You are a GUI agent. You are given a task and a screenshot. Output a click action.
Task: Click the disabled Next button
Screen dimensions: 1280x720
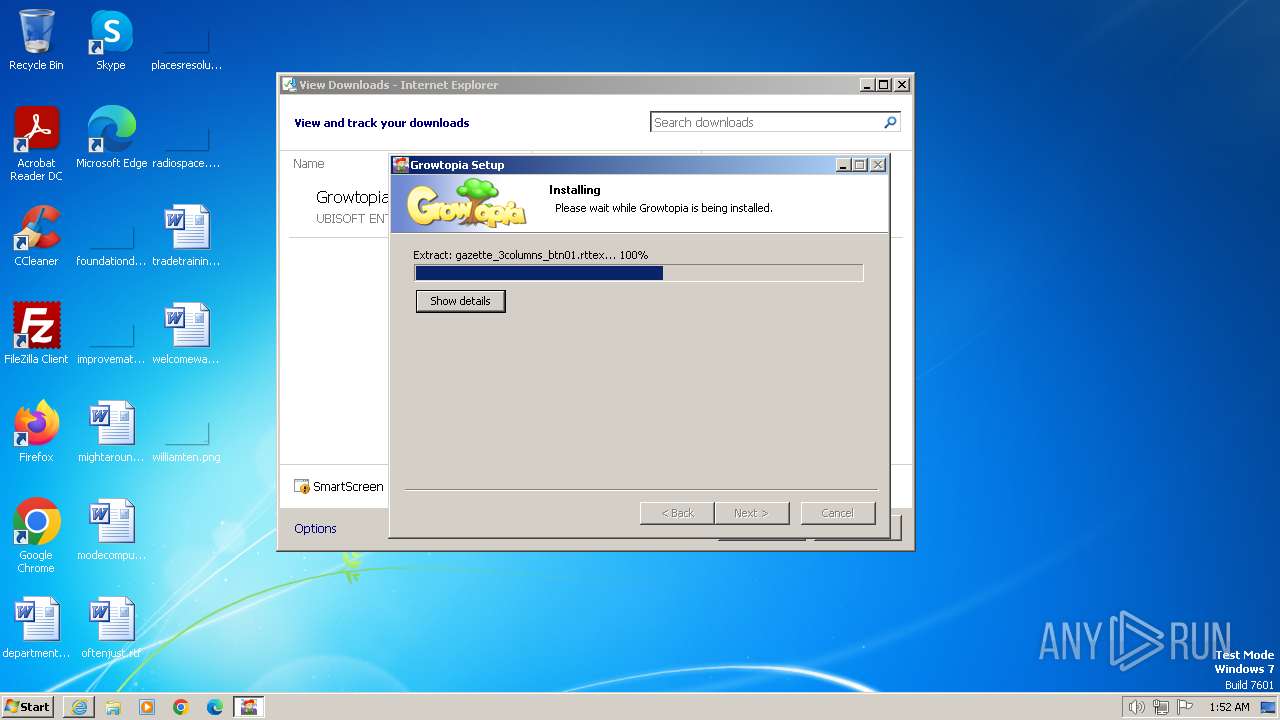tap(752, 513)
